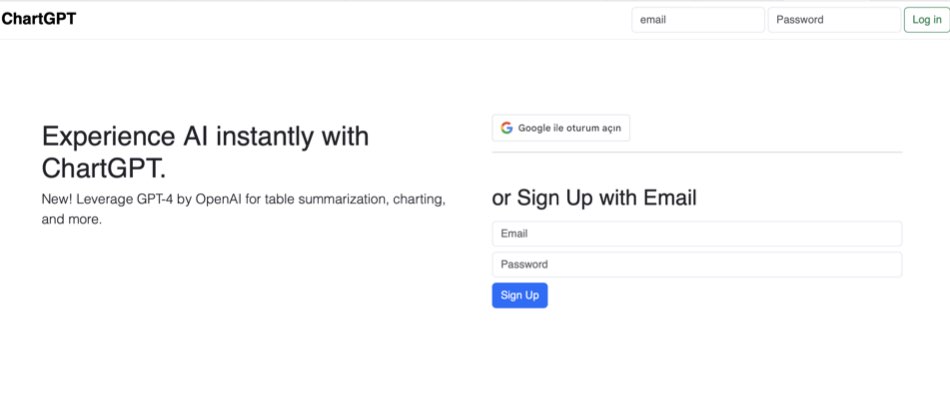Click the Google logo icon
Image resolution: width=950 pixels, height=400 pixels.
507,128
